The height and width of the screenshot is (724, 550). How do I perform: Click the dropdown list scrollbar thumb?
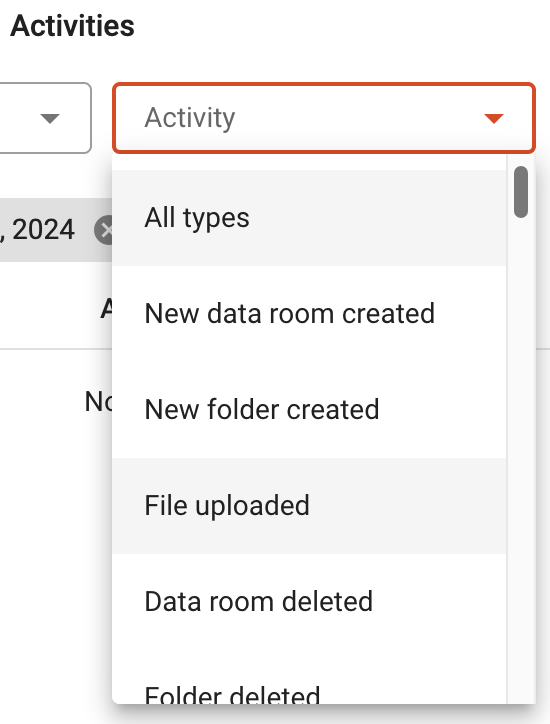[521, 192]
